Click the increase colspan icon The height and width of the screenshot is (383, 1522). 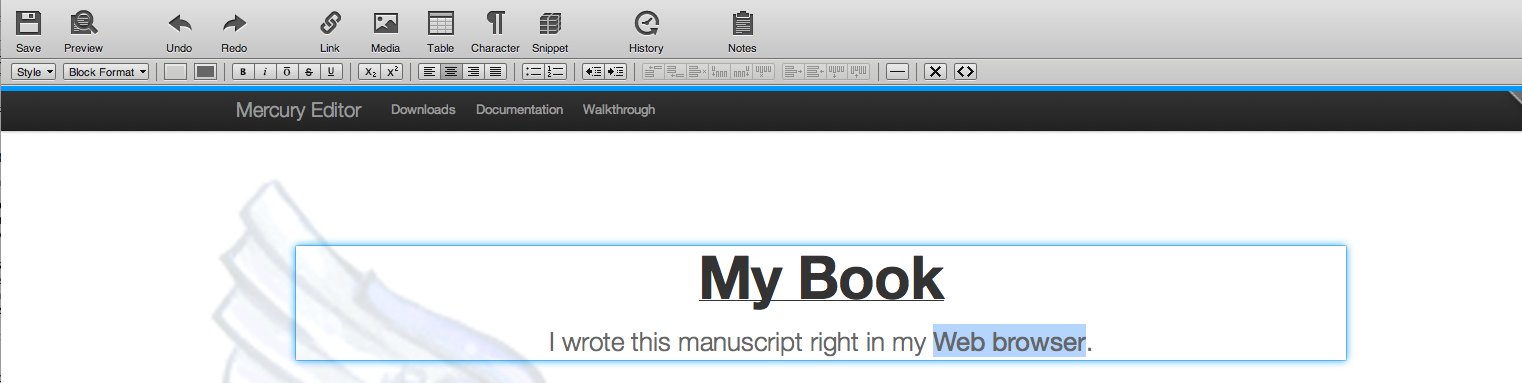[793, 72]
